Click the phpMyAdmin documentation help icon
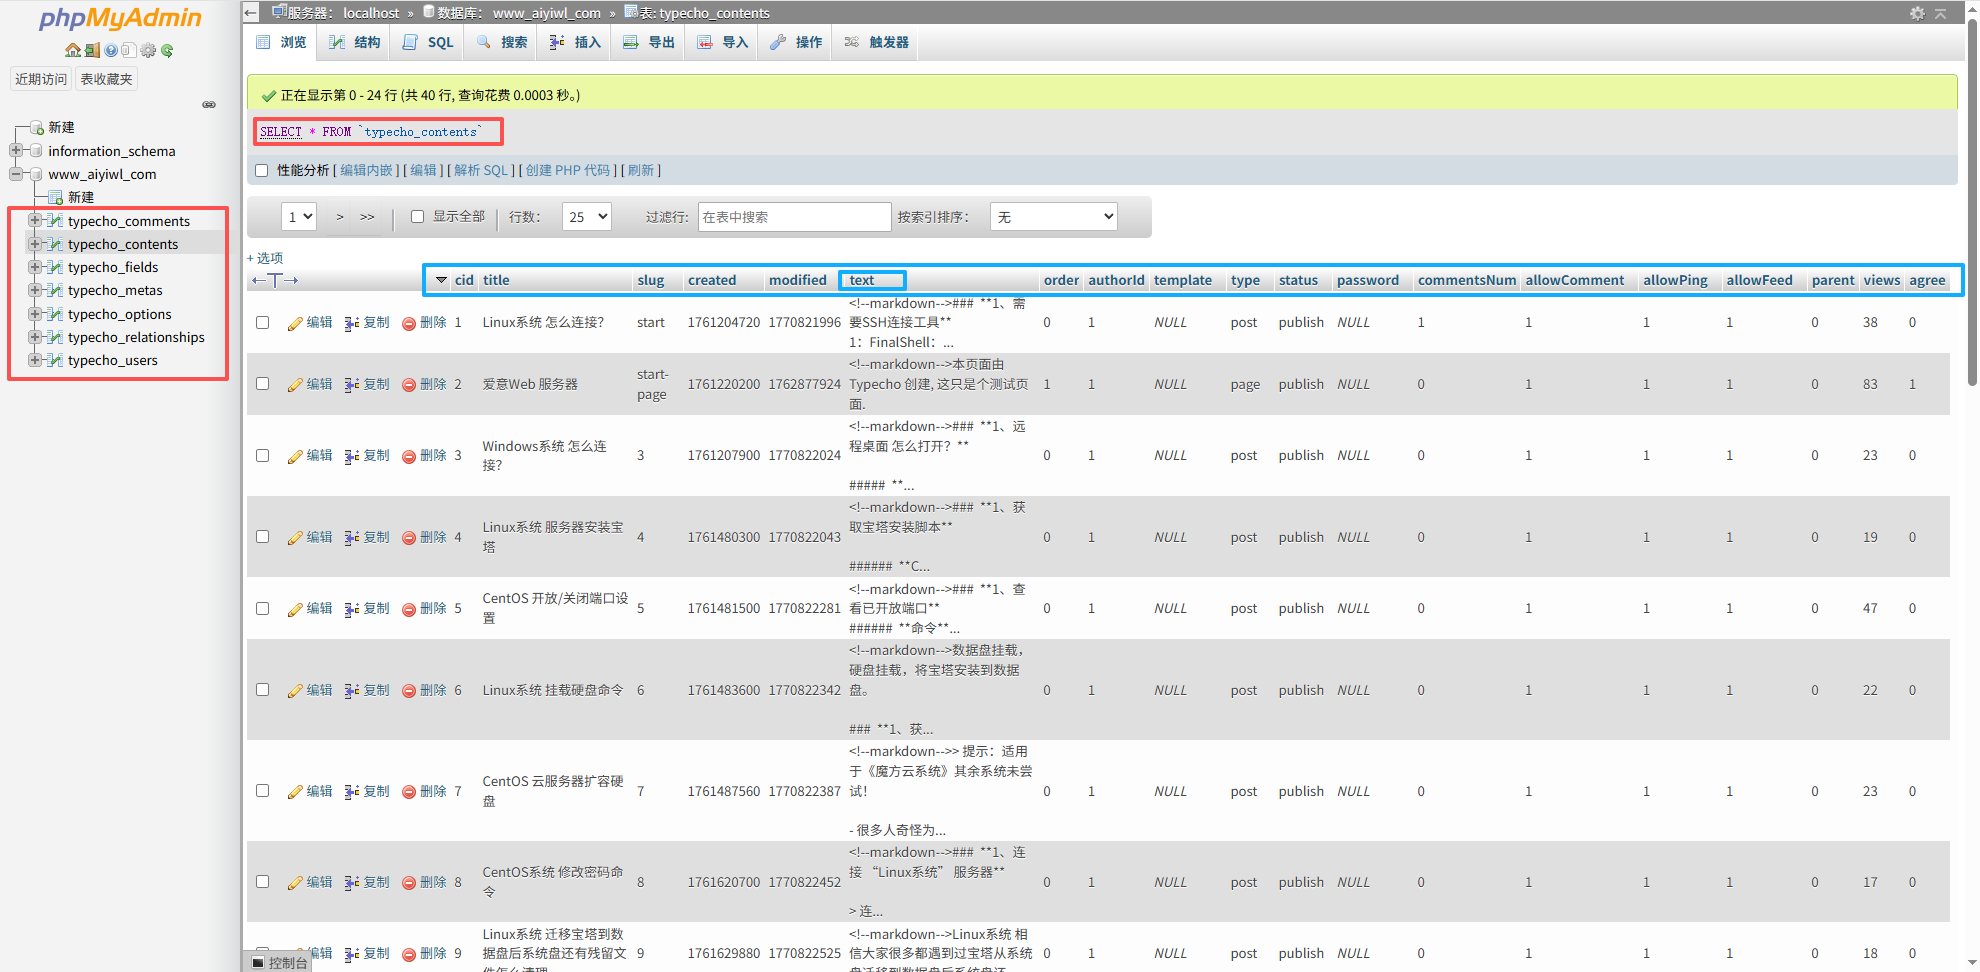 [111, 50]
